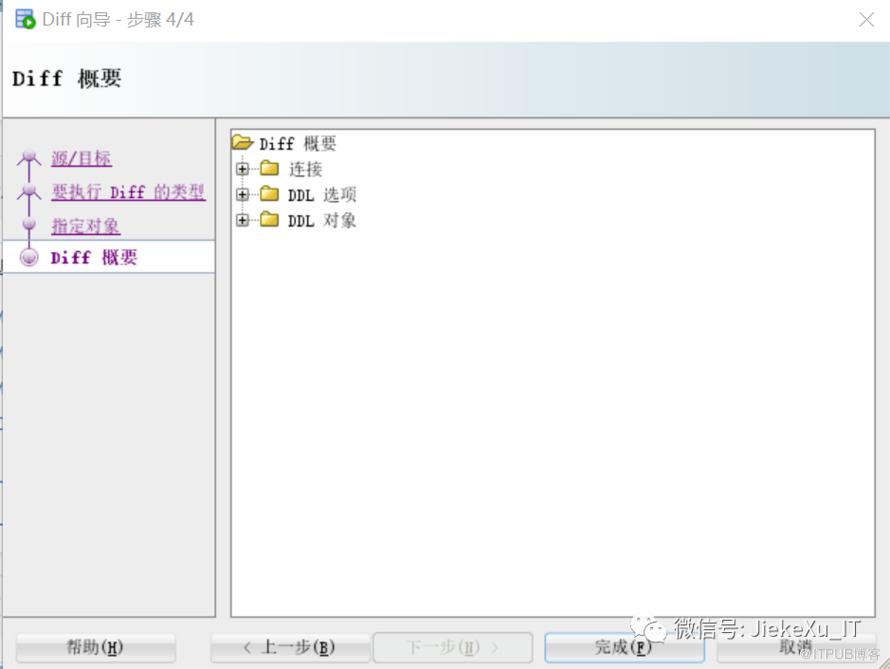This screenshot has height=669, width=890.
Task: Select the 连接 tree row text
Action: (305, 169)
